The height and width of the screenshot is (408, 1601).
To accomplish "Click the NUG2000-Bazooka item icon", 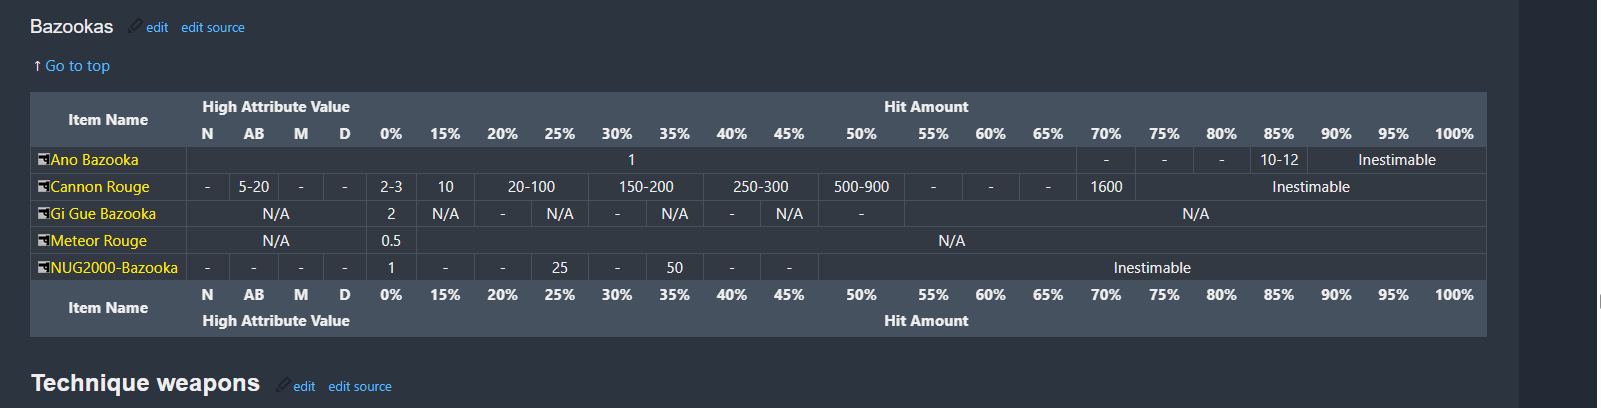I will (43, 268).
